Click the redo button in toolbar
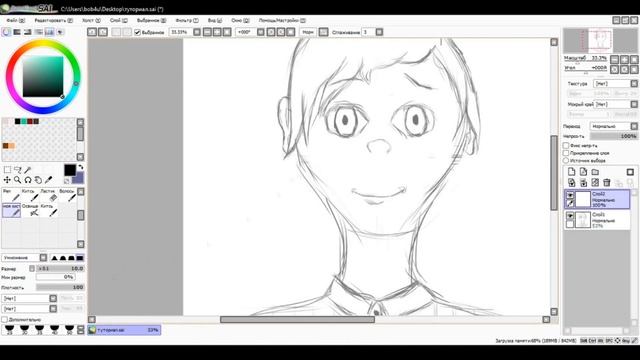The width and height of the screenshot is (640, 360). tap(103, 32)
